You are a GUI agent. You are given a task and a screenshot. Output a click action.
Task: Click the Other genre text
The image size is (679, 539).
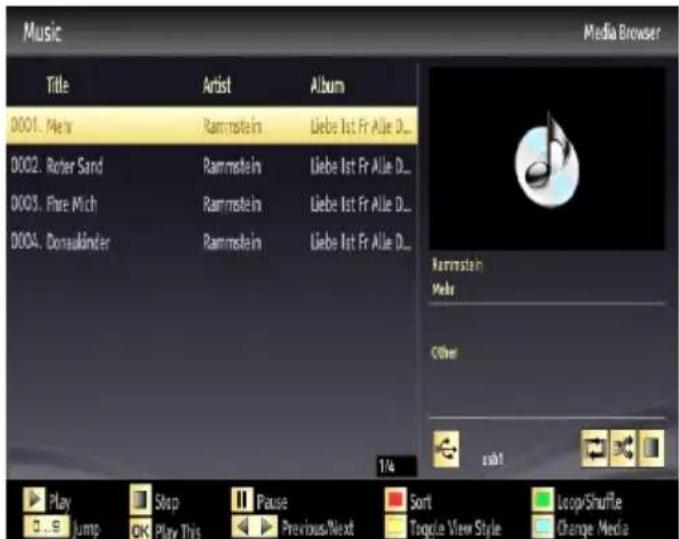tap(444, 352)
